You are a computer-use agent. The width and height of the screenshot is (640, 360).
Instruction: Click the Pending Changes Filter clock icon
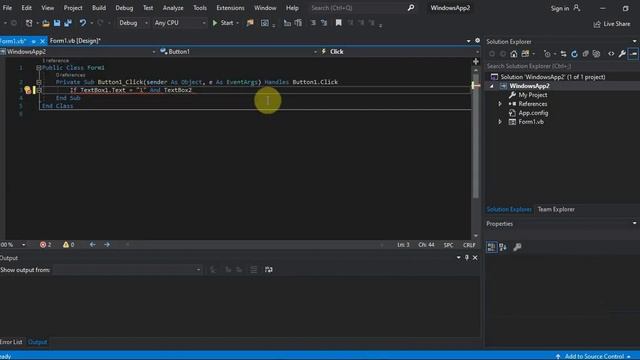click(547, 54)
